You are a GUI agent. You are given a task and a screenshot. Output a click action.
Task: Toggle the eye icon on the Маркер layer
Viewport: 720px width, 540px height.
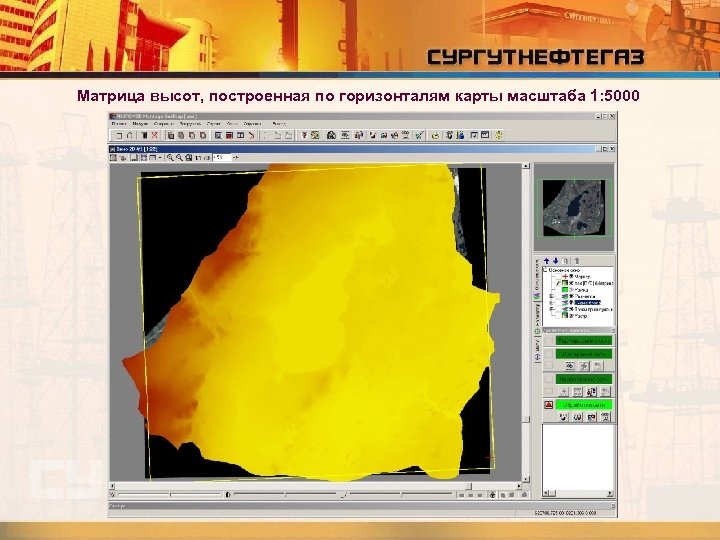click(571, 276)
